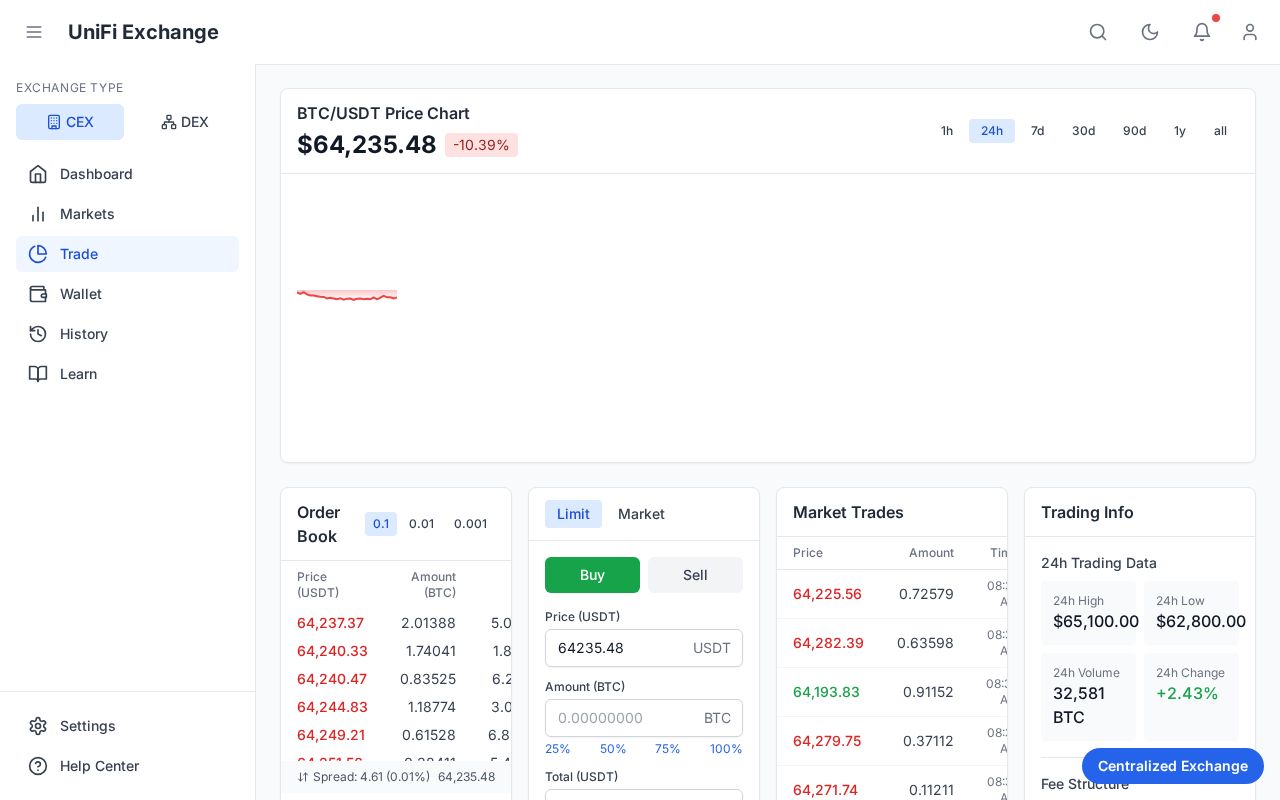Viewport: 1280px width, 800px height.
Task: Open the notifications bell
Action: coord(1202,32)
